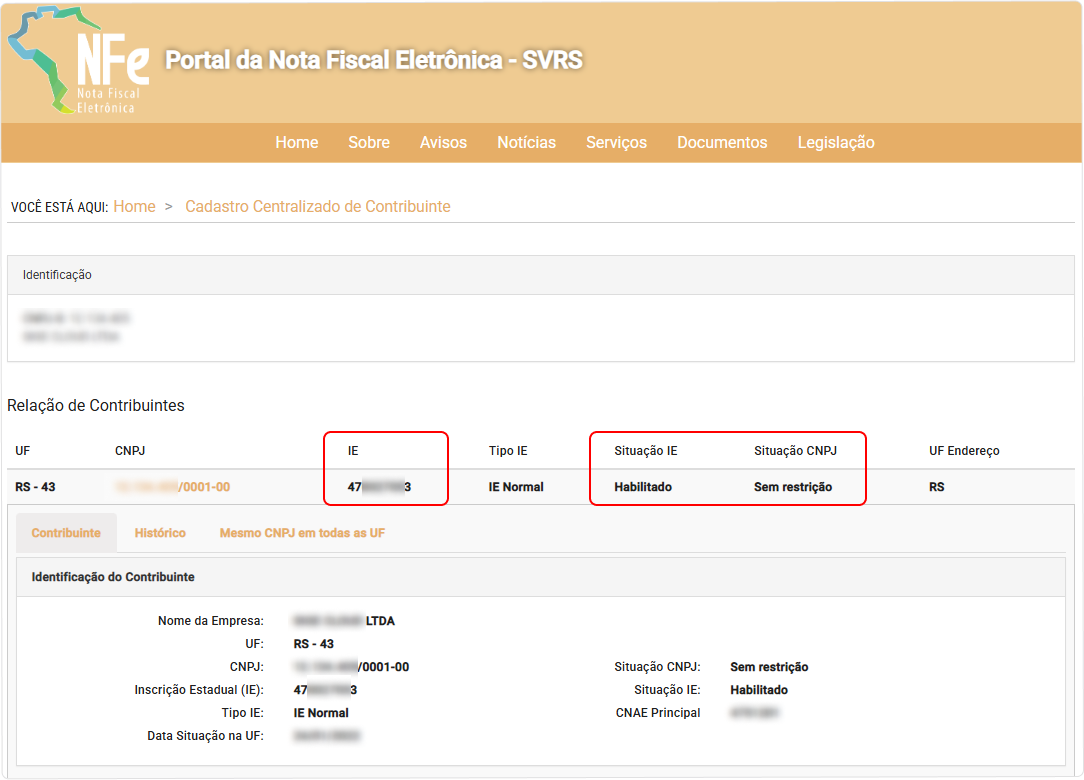This screenshot has height=780, width=1084.
Task: Click the UF column header
Action: [23, 451]
